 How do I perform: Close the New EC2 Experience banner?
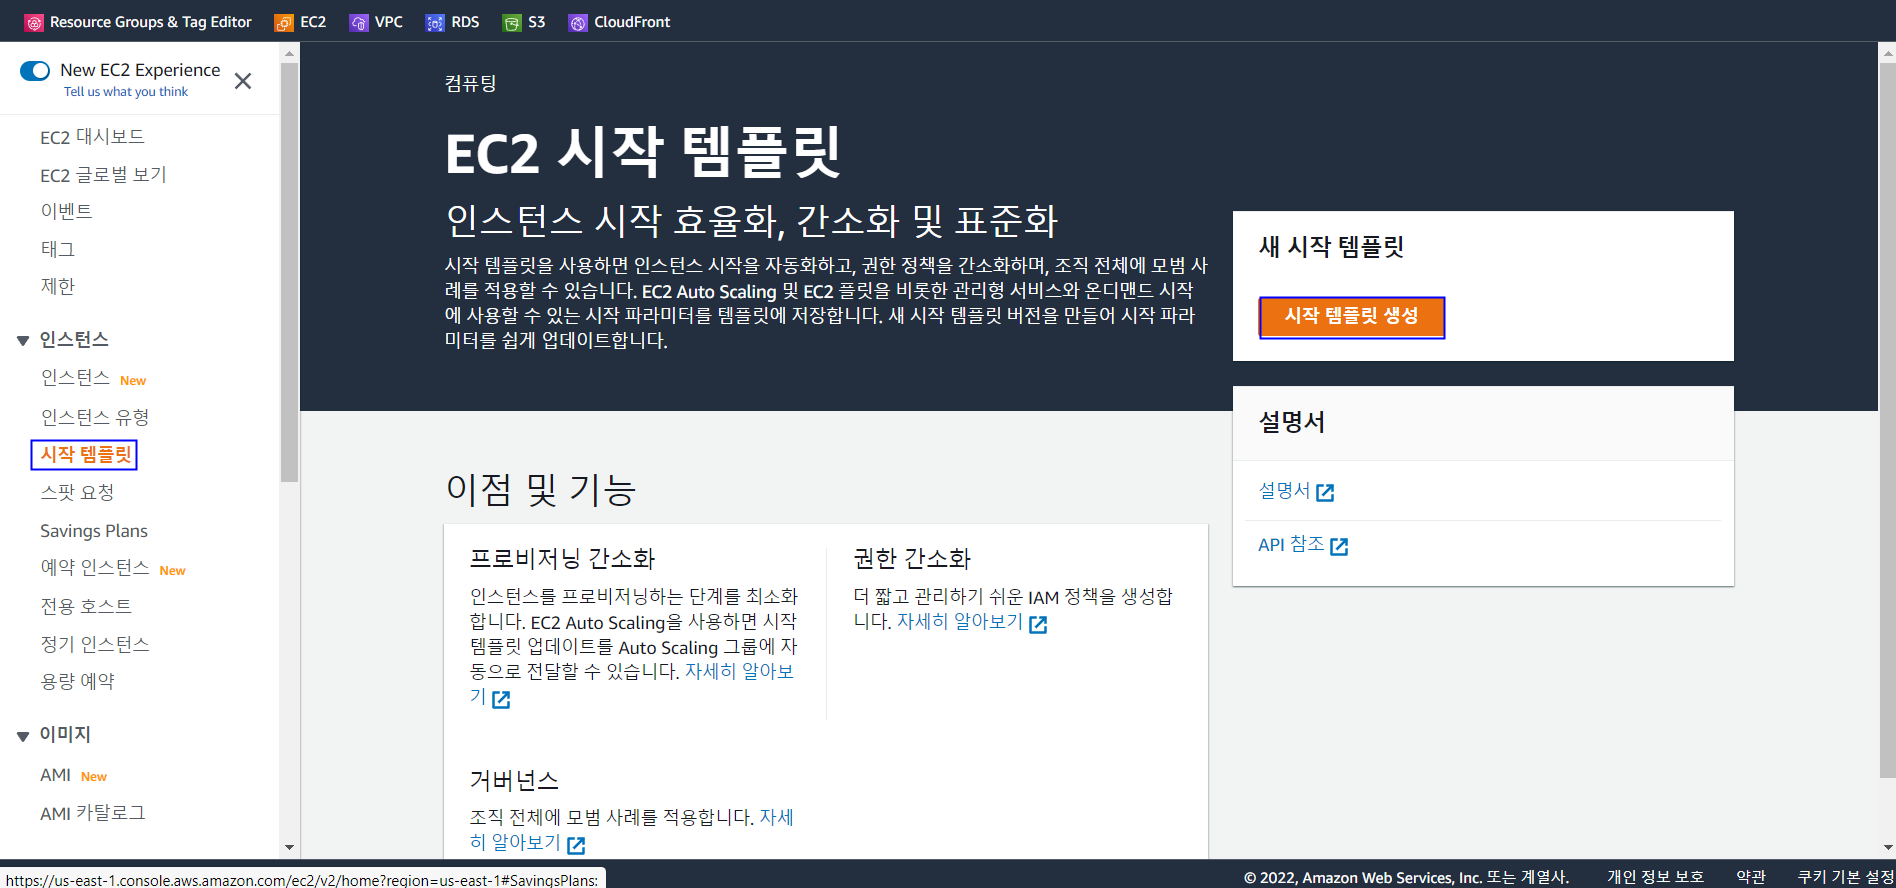[243, 81]
